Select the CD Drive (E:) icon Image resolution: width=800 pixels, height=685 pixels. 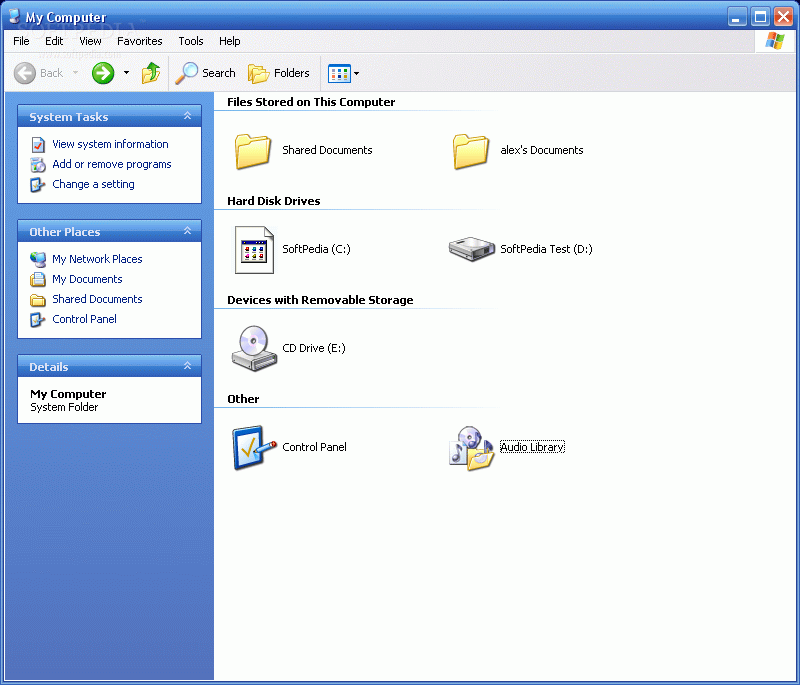[x=254, y=348]
